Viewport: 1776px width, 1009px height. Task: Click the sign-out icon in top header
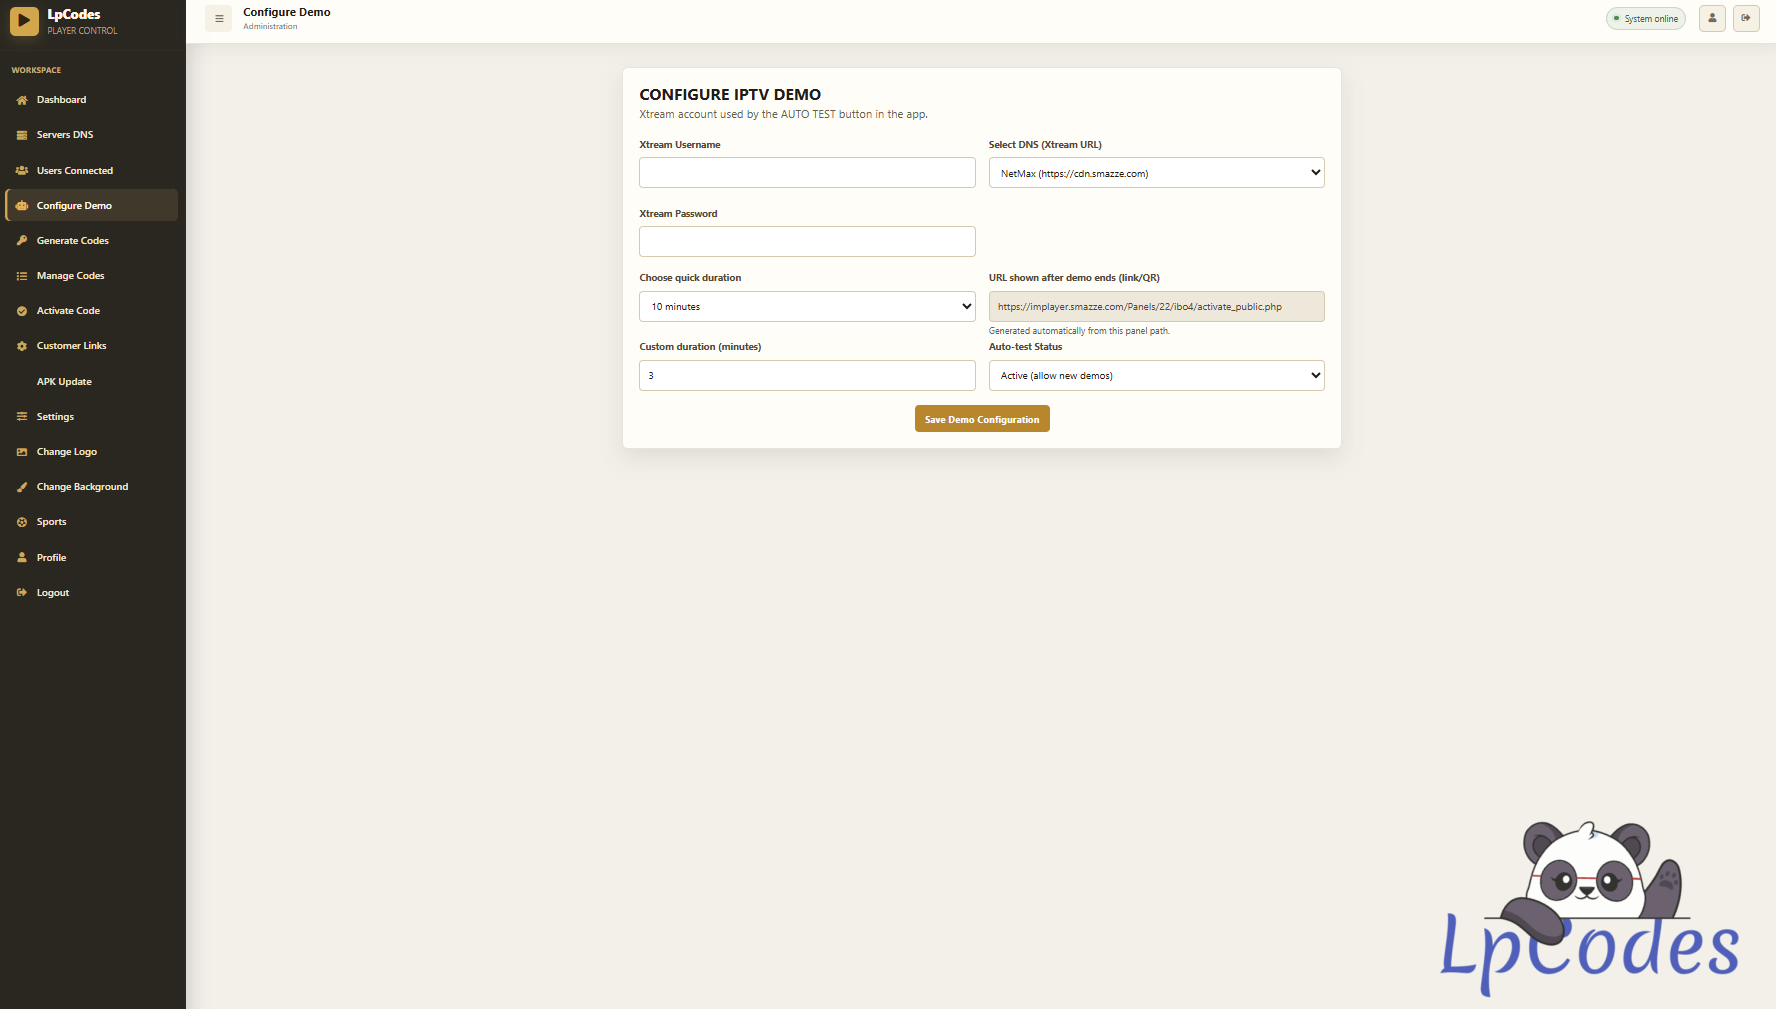[1746, 18]
